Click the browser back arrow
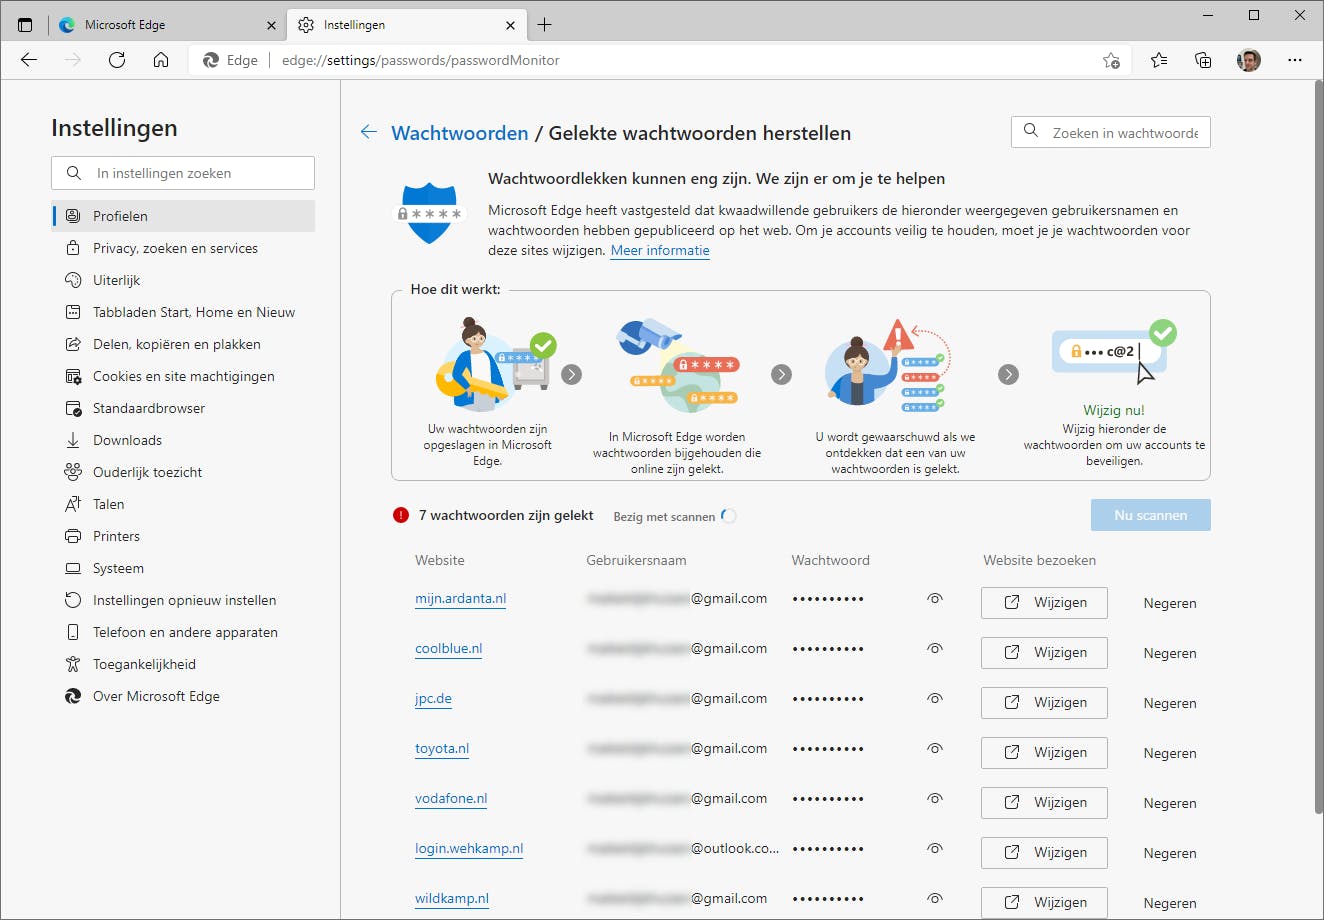 (x=29, y=60)
